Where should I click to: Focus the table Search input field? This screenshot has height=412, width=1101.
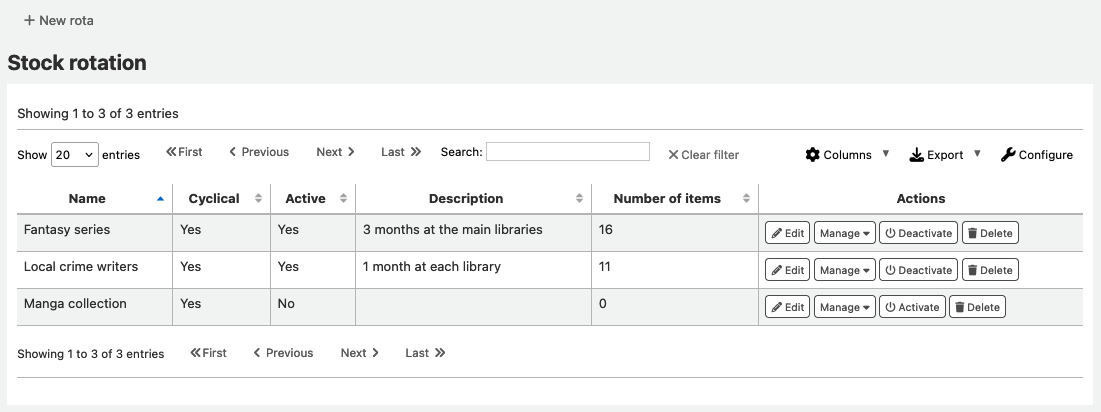tap(567, 152)
